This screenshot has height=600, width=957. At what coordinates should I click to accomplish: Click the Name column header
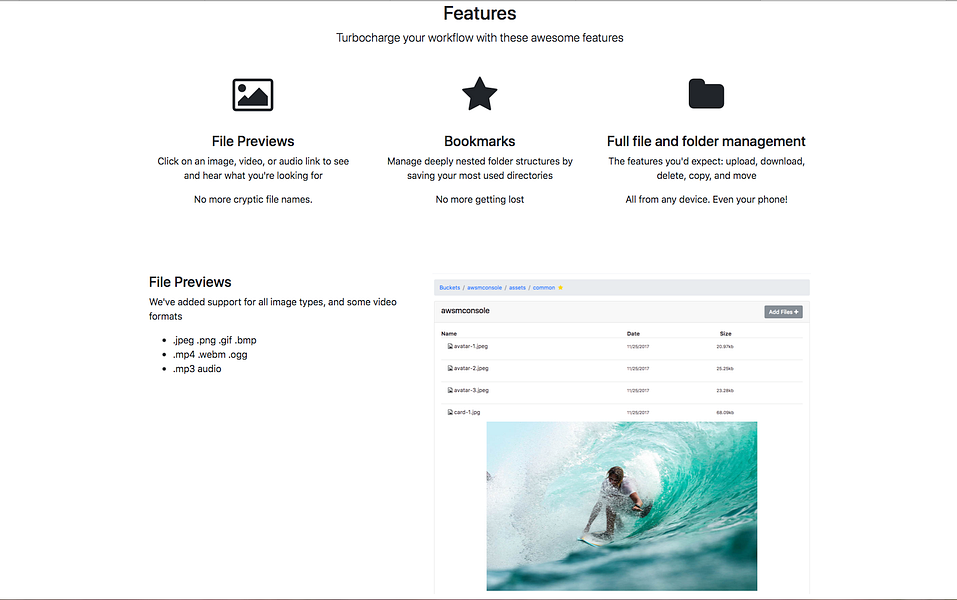click(x=449, y=334)
